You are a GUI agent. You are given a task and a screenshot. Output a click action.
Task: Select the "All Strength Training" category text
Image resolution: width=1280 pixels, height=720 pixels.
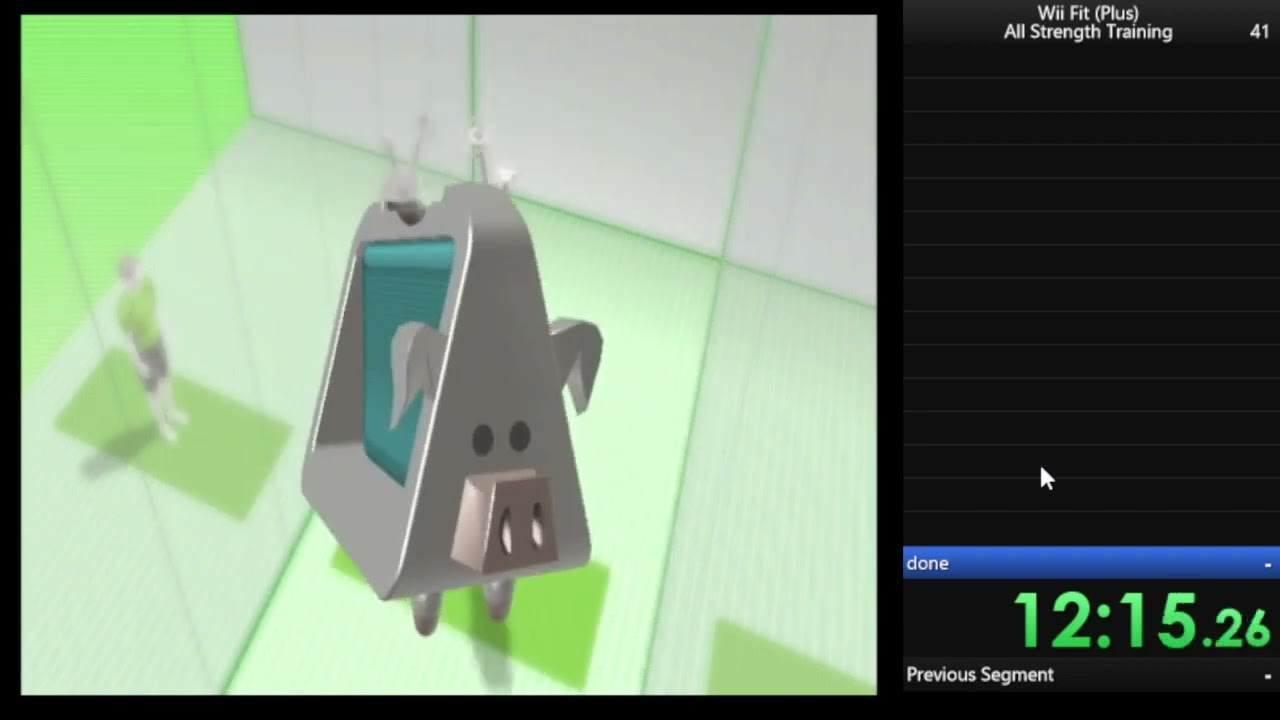[1088, 32]
